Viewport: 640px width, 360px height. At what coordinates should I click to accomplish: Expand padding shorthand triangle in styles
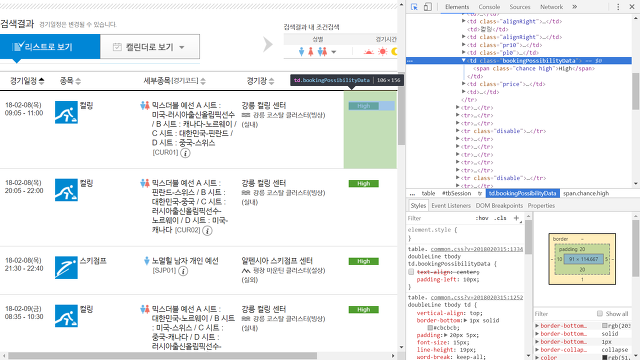pyautogui.click(x=447, y=335)
